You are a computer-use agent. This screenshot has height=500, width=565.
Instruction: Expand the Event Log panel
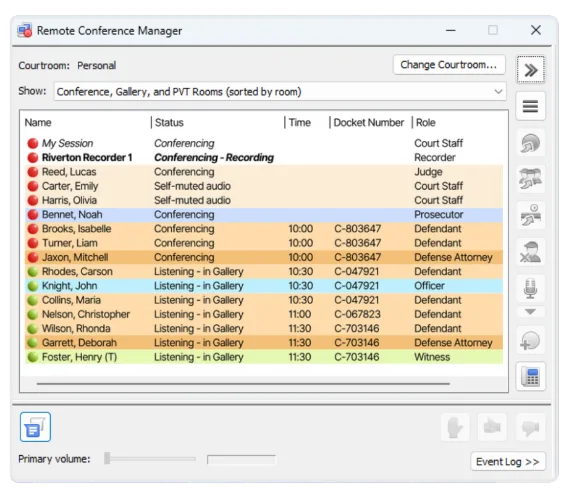pos(508,461)
